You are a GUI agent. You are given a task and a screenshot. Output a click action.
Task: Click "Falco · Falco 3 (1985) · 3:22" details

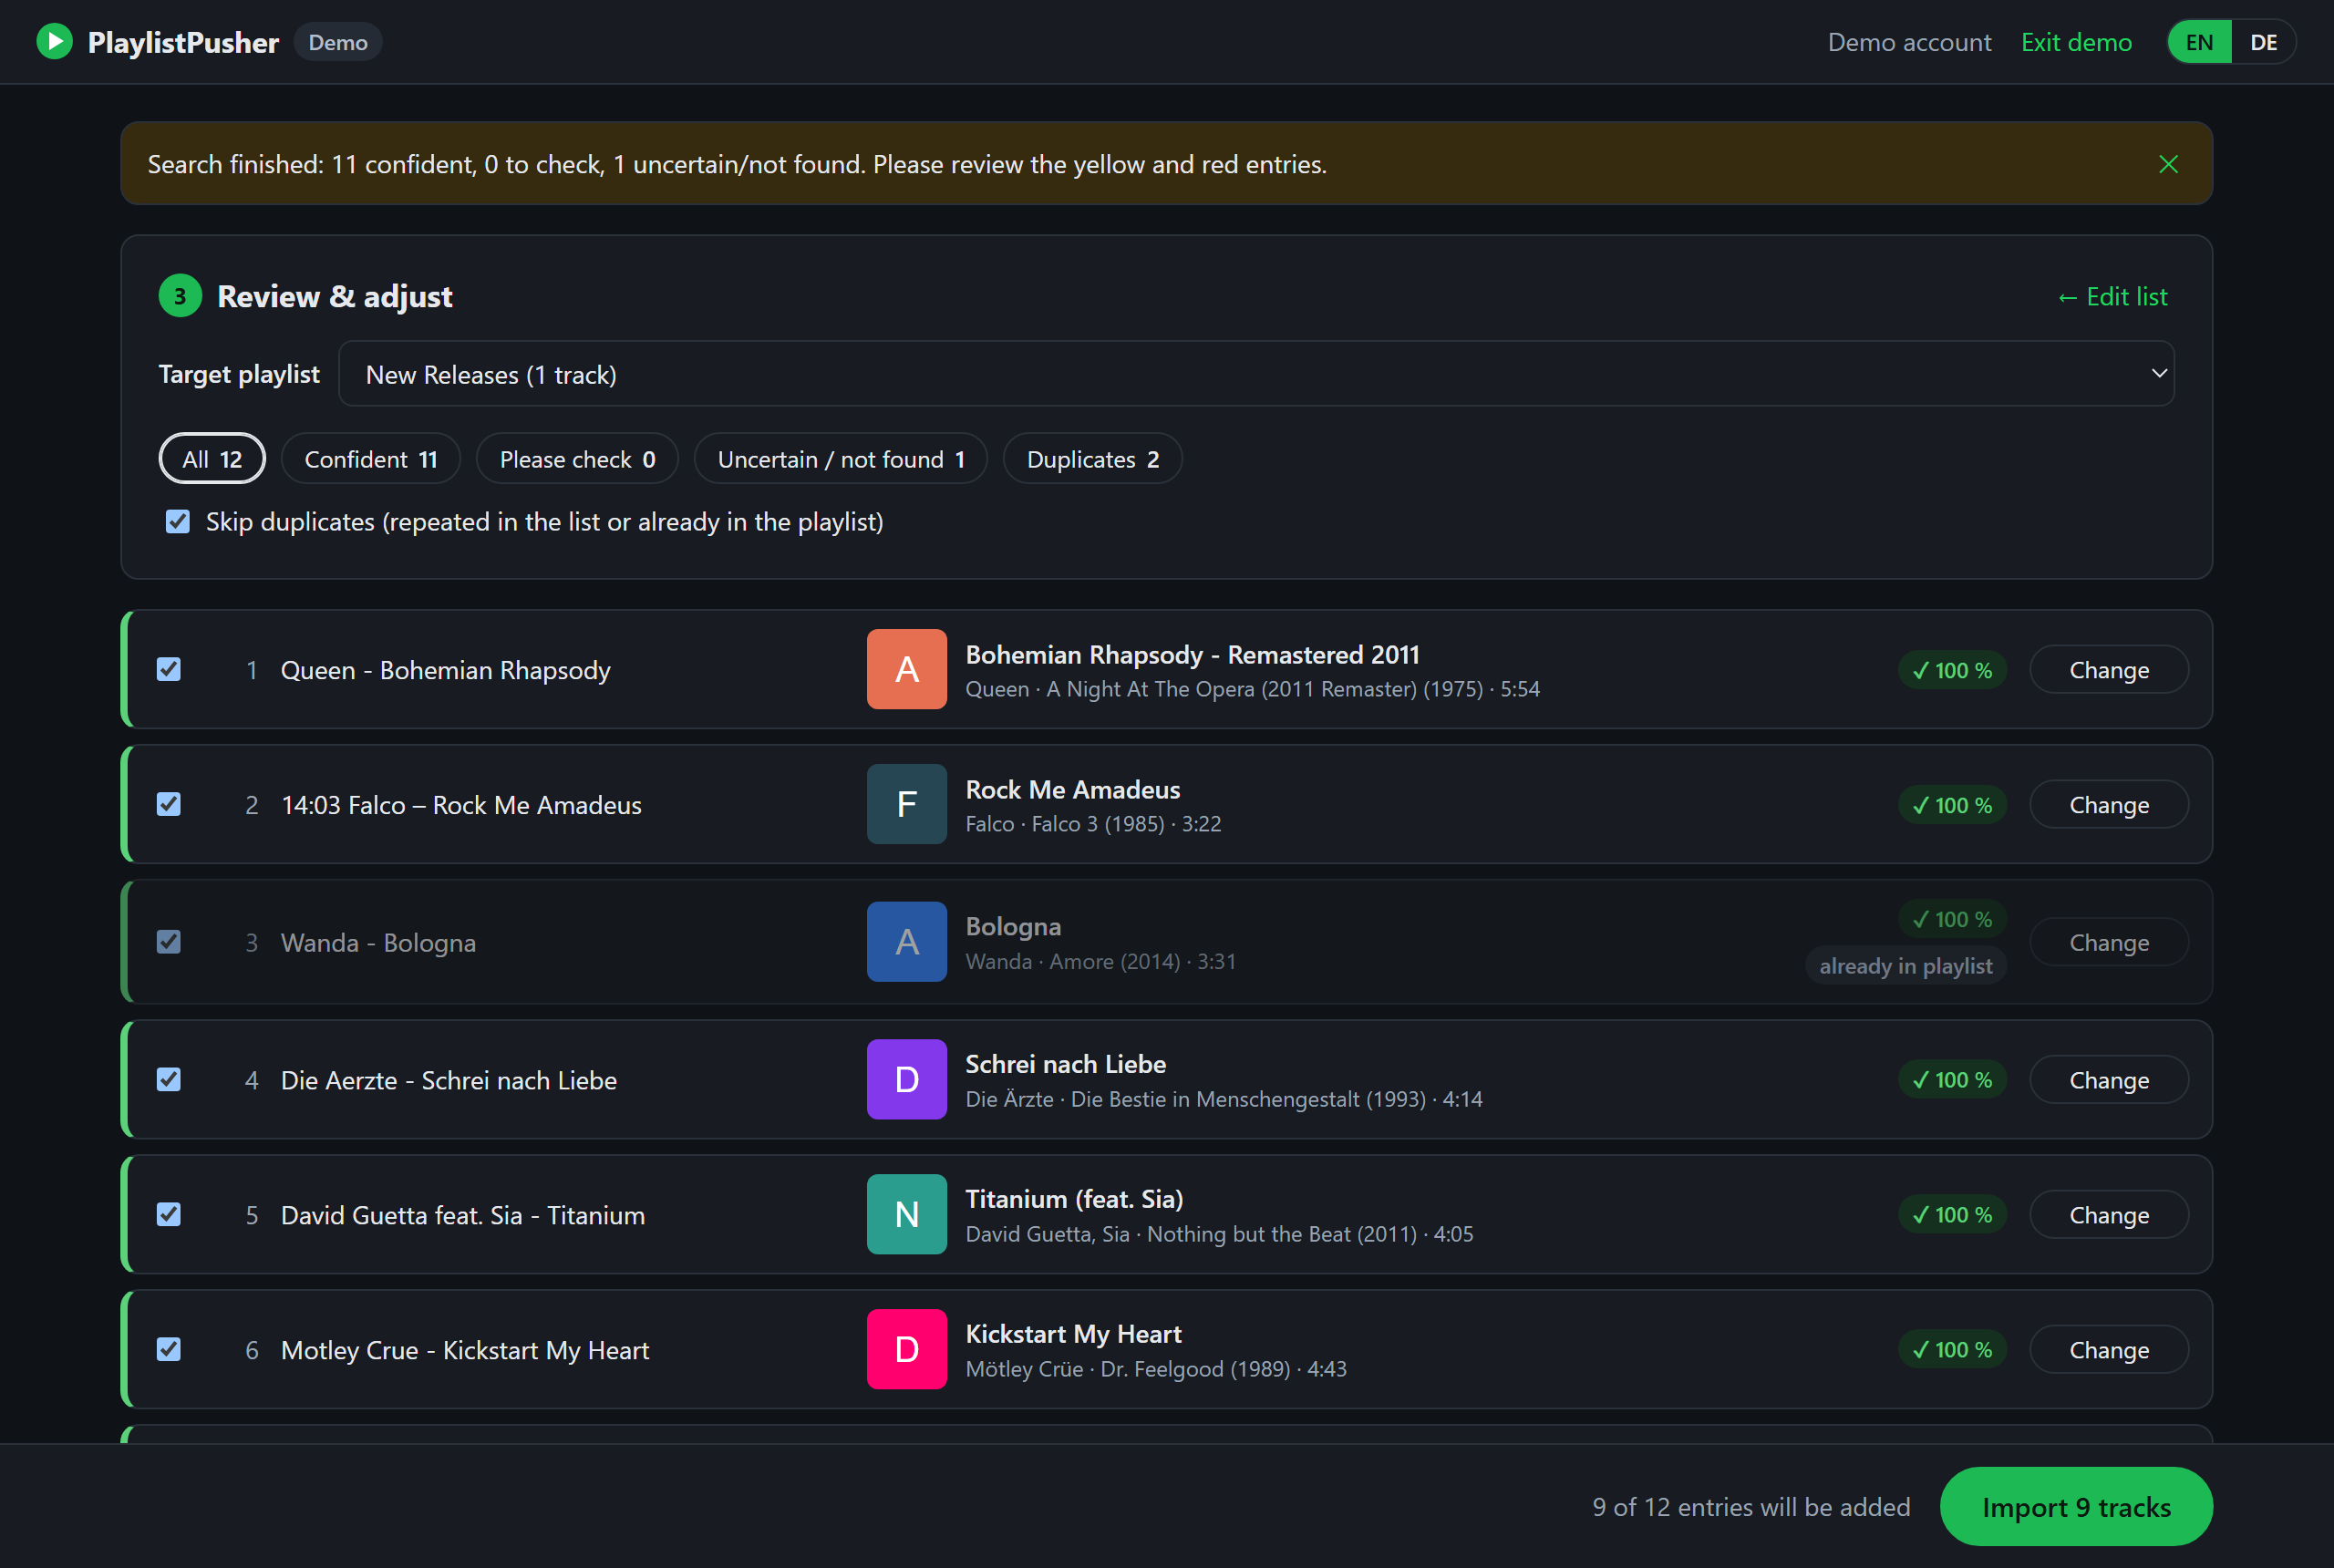pos(1093,823)
